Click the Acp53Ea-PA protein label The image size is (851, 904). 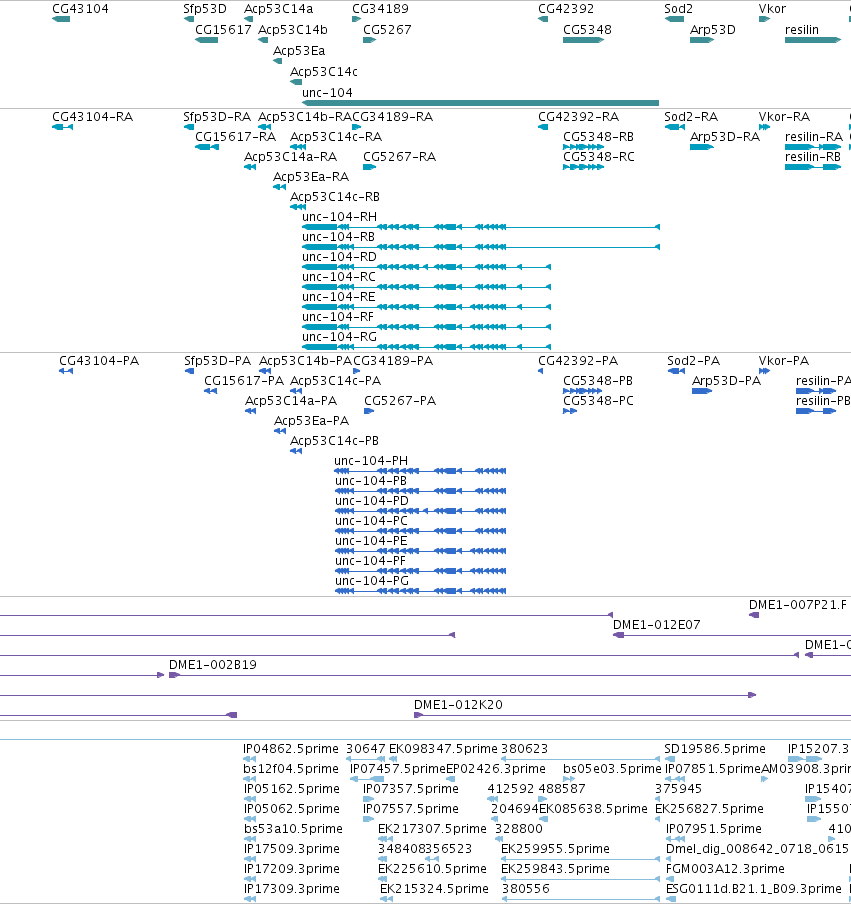coord(311,421)
